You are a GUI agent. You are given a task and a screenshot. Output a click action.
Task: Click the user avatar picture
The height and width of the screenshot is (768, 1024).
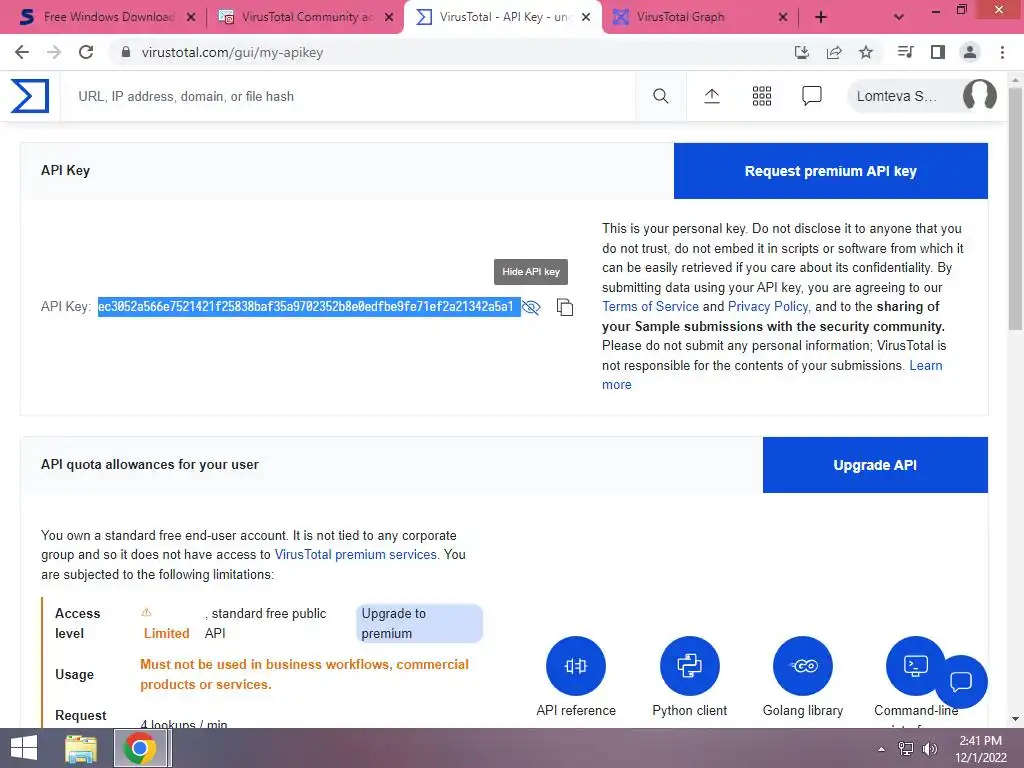click(979, 95)
